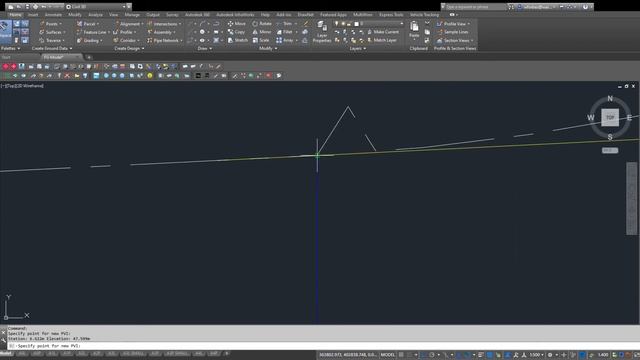This screenshot has height=360, width=640.
Task: Click the TOP face of the ViewCube
Action: [x=610, y=118]
